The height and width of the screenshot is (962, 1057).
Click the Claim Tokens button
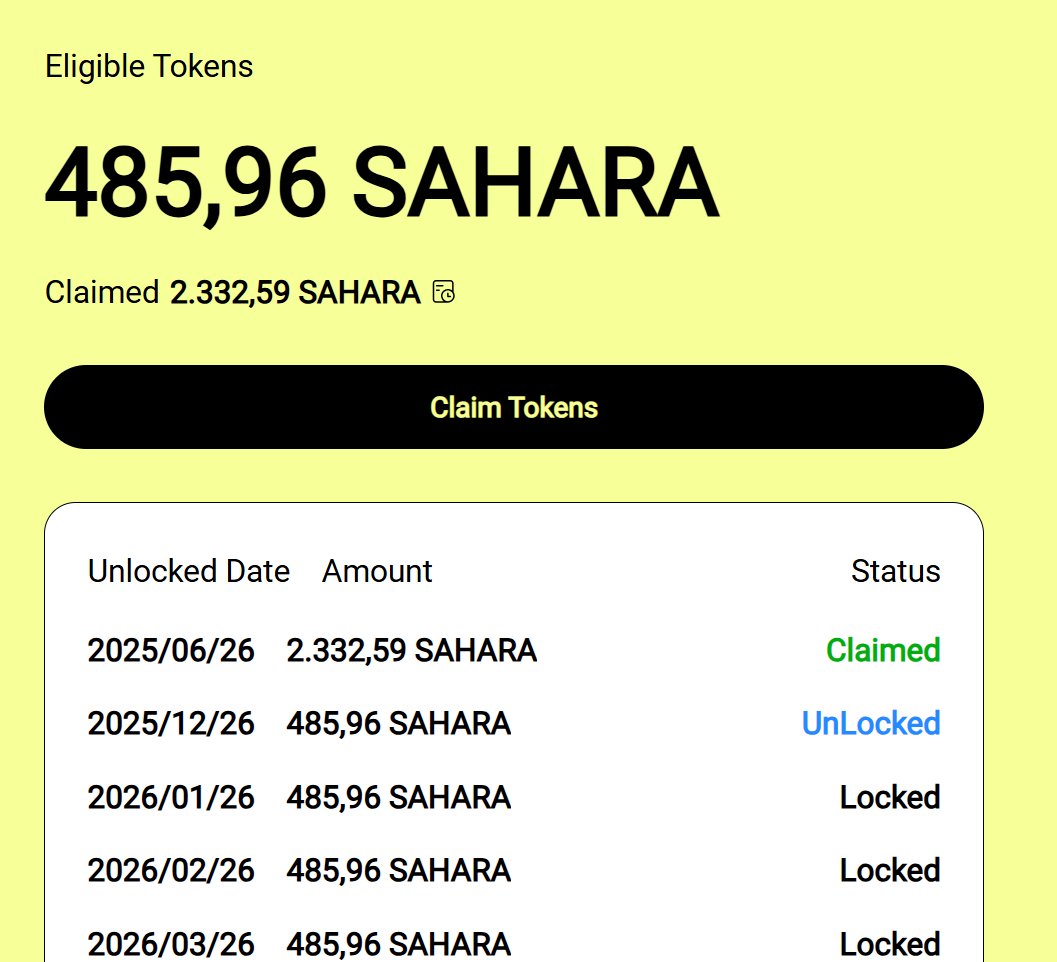click(513, 407)
